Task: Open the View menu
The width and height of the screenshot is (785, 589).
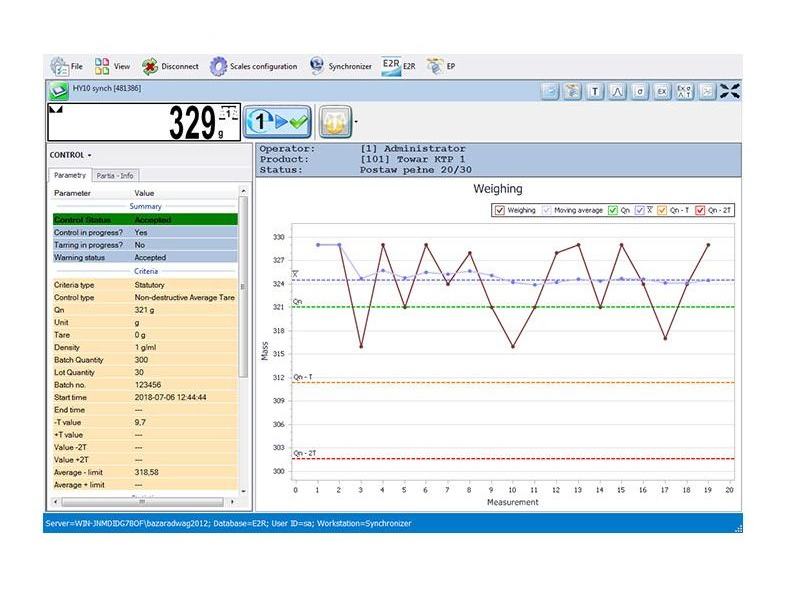Action: pyautogui.click(x=112, y=66)
